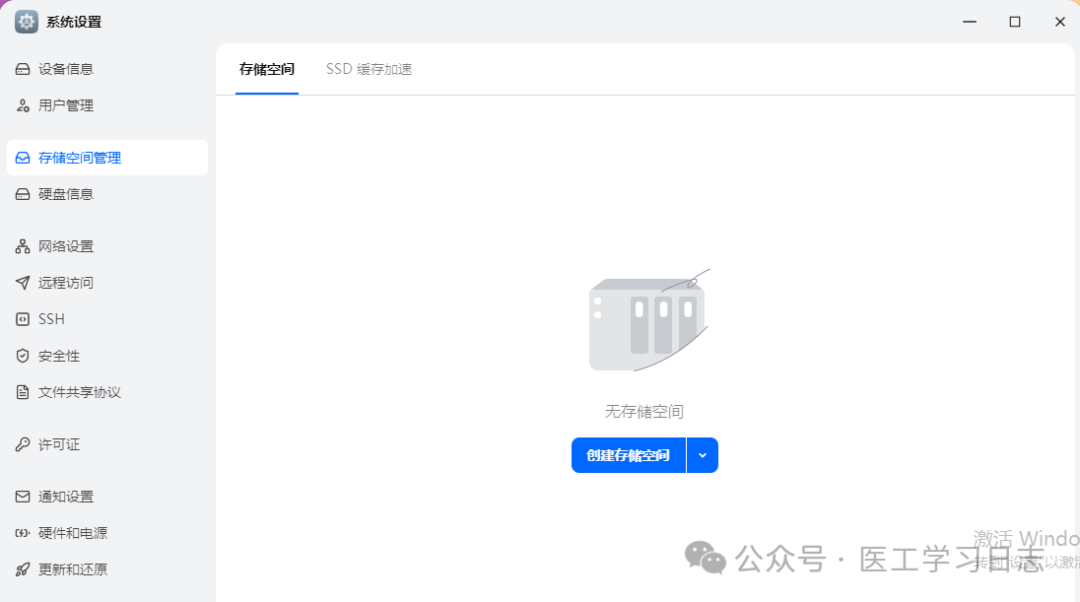Select the 硬件和电源 section
The width and height of the screenshot is (1080, 602).
point(69,532)
